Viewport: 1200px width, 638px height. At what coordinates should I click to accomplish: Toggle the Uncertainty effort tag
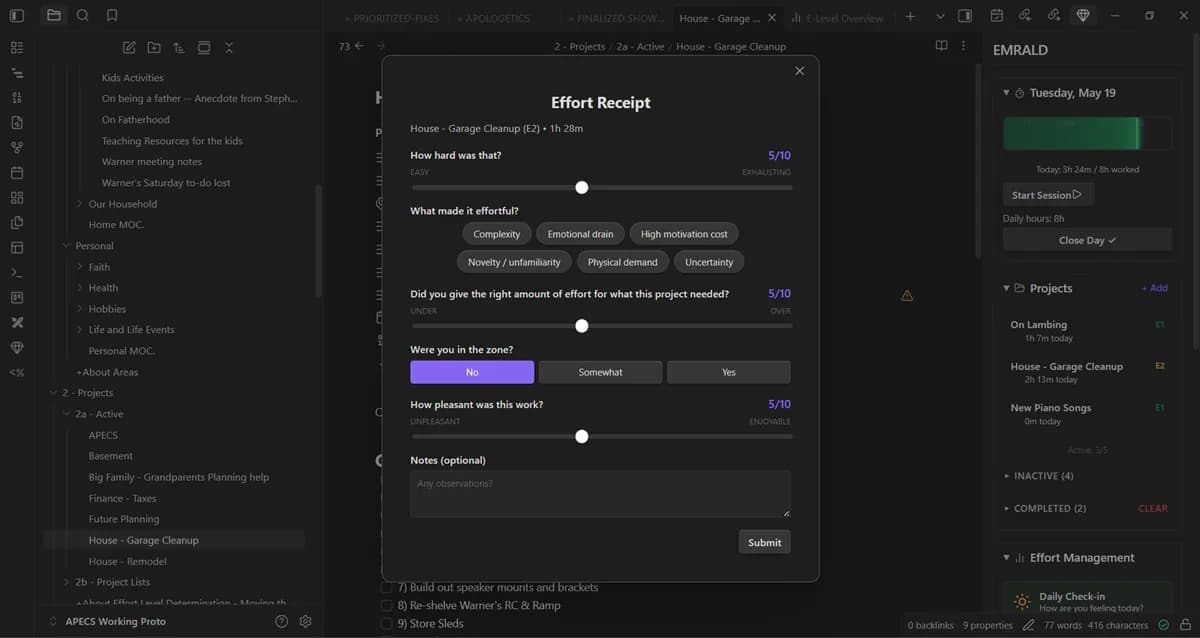[709, 262]
